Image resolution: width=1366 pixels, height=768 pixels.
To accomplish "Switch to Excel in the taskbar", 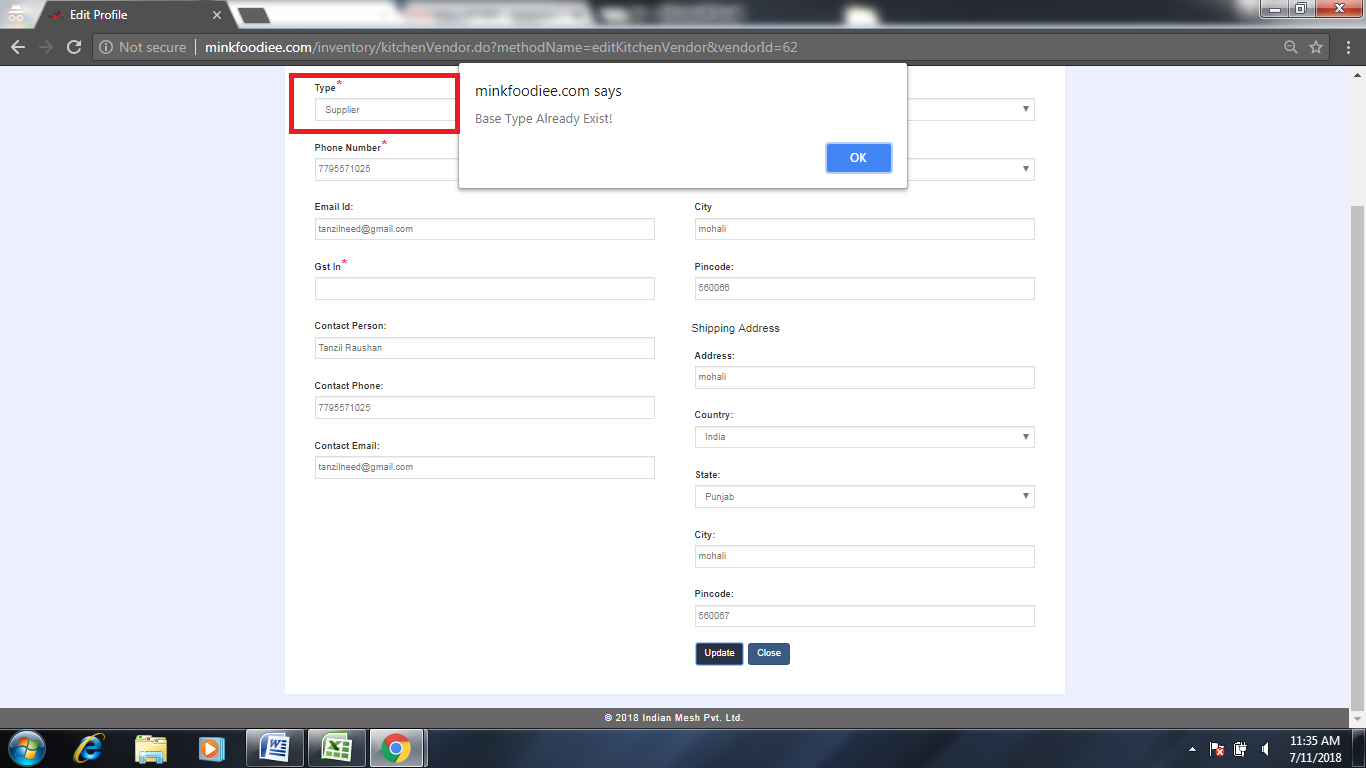I will [335, 748].
